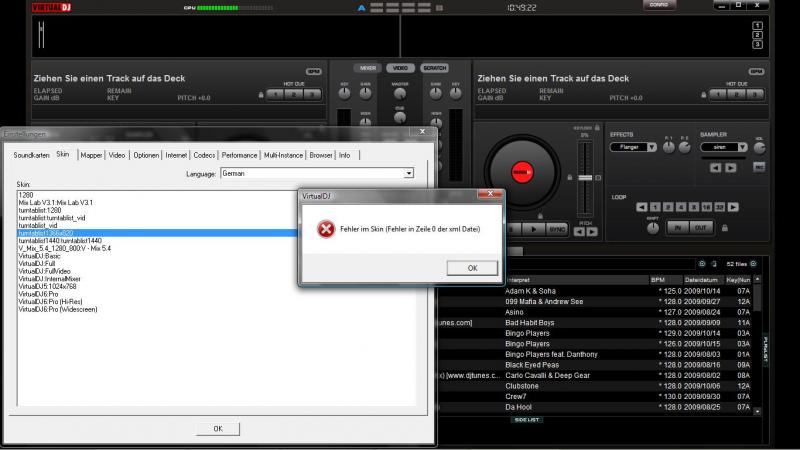Play the sample with Sampler right arrow
The height and width of the screenshot is (450, 800).
click(x=731, y=167)
